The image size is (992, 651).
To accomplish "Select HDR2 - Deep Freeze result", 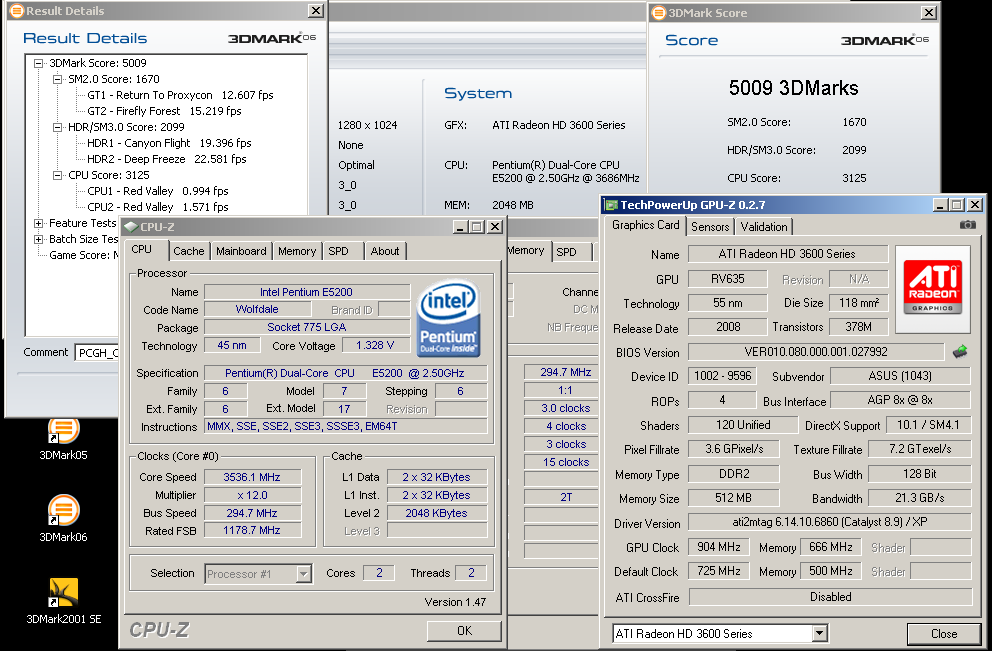I will coord(166,159).
